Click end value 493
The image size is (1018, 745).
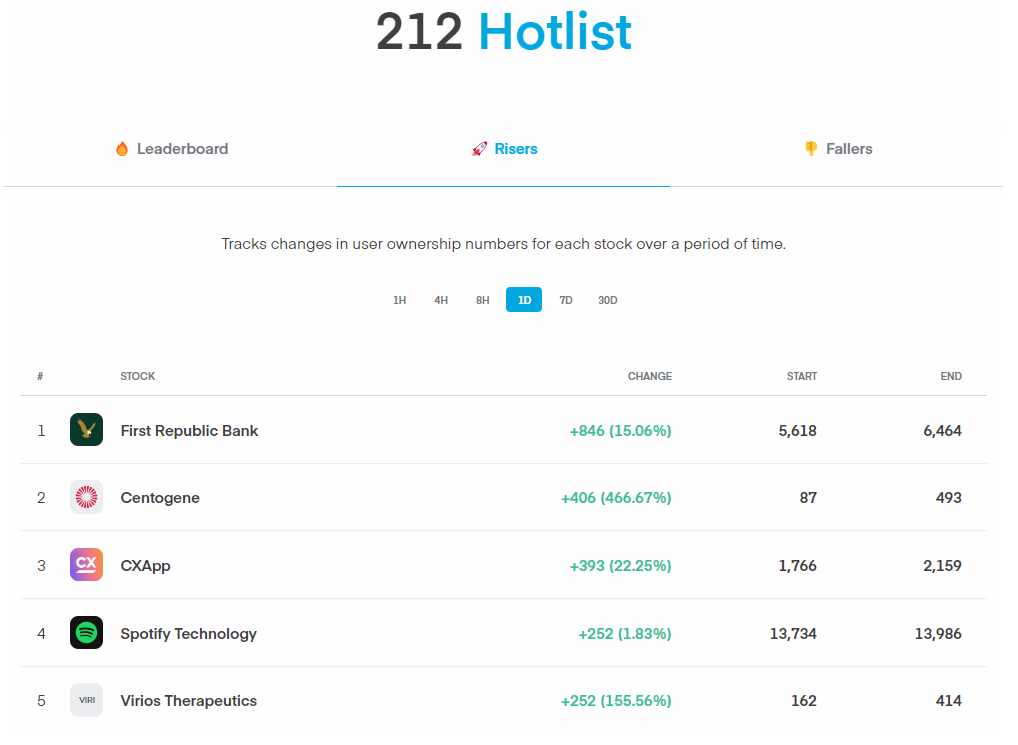coord(949,498)
